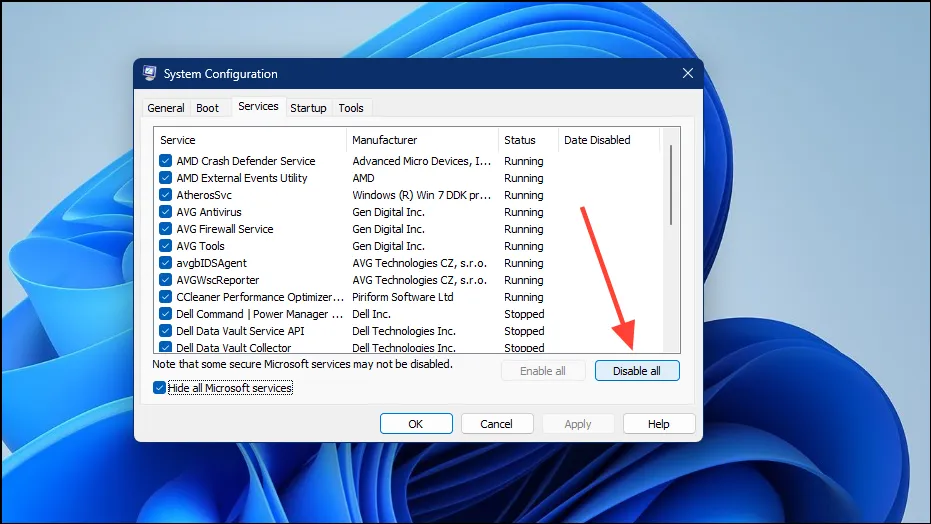The height and width of the screenshot is (524, 931).
Task: Click Stopped status for Dell Data Vault Service API
Action: pos(524,331)
